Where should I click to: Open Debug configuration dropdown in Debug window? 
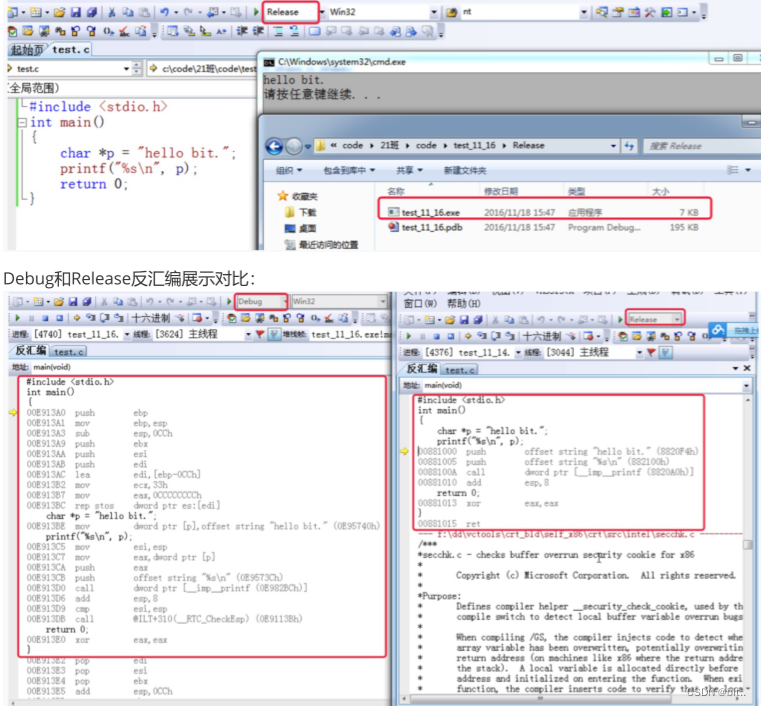point(285,301)
